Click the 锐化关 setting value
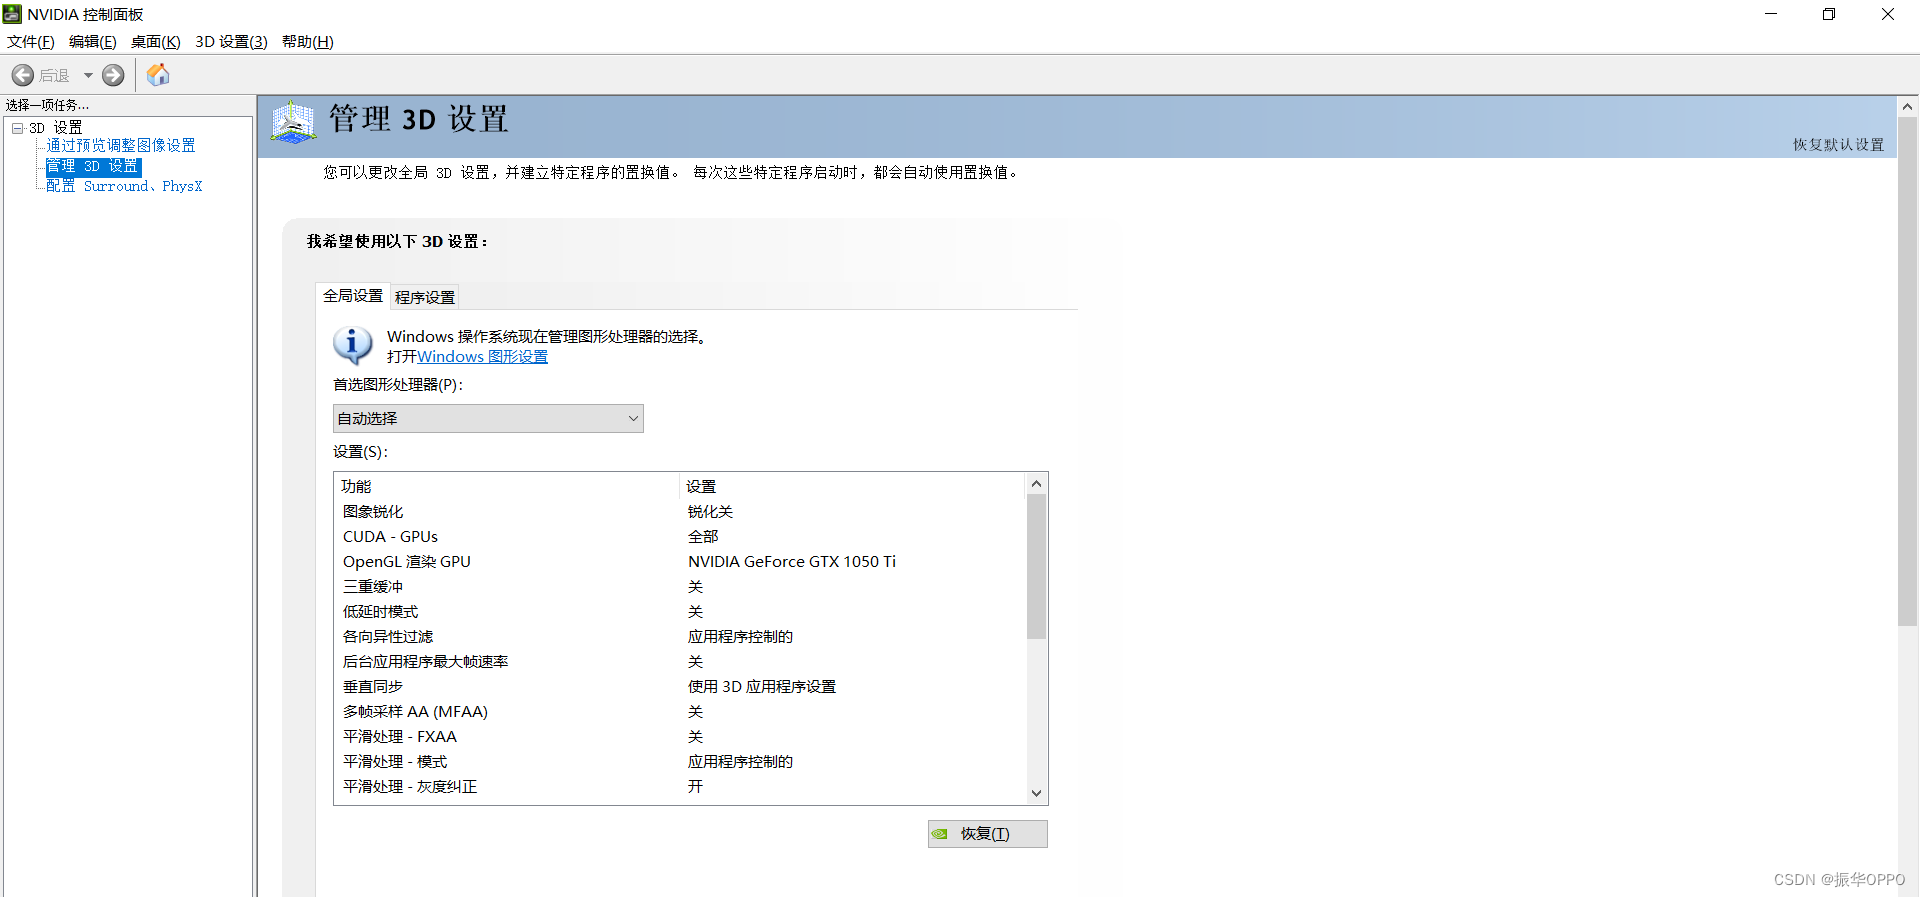 (710, 512)
